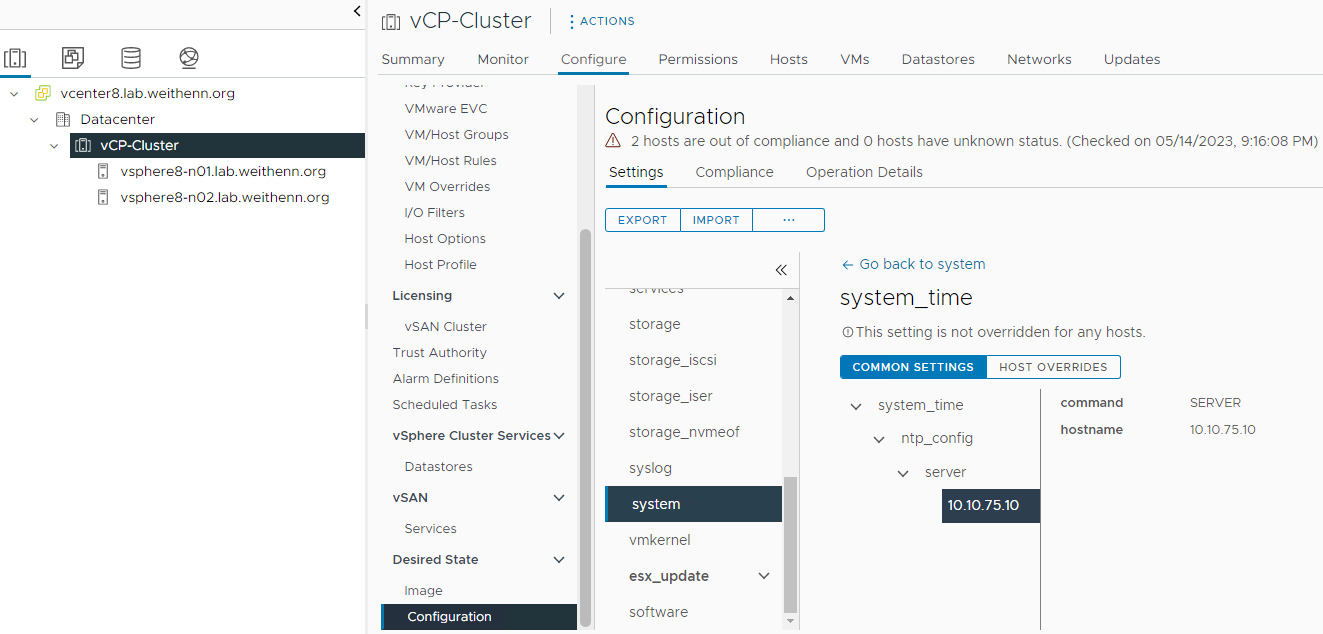Screen dimensions: 1323x634
Task: Select COMMON SETTINGS toggle button
Action: 913,367
